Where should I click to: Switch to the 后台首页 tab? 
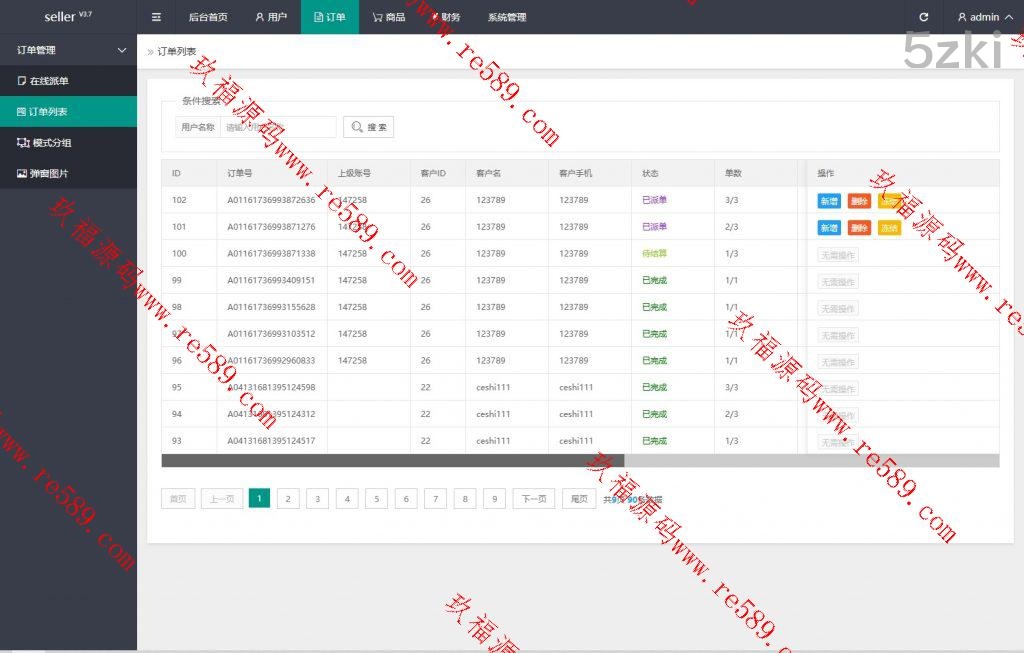(208, 17)
